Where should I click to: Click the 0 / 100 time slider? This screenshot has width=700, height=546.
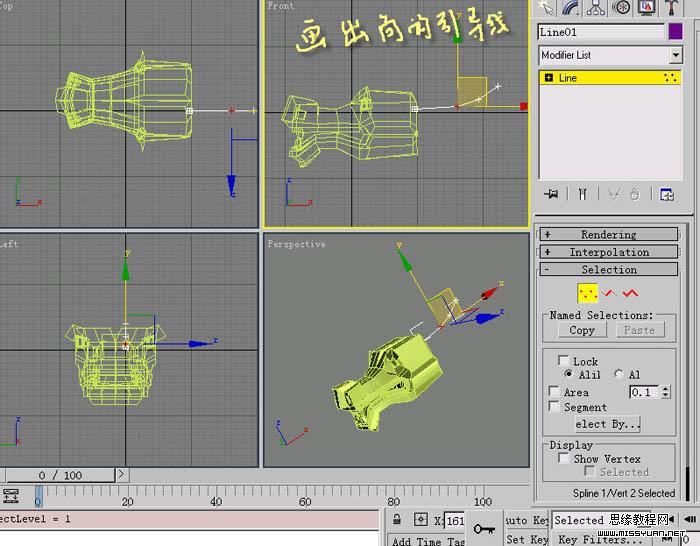click(60, 475)
